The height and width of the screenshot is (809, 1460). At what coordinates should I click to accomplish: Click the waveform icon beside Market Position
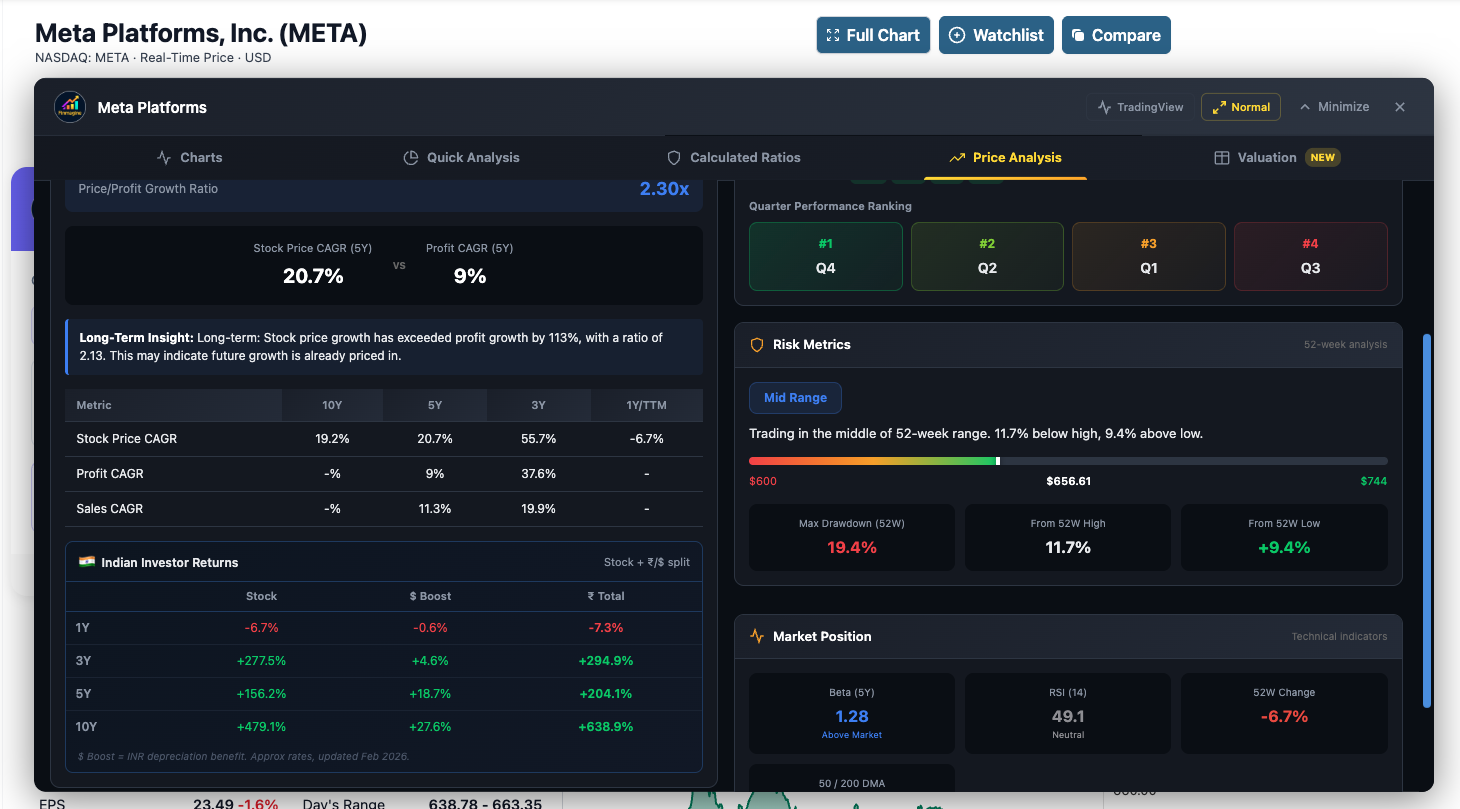pyautogui.click(x=757, y=636)
